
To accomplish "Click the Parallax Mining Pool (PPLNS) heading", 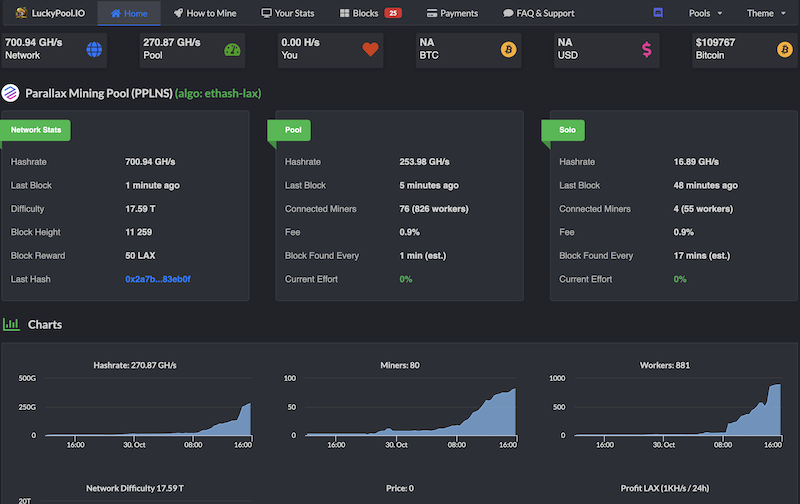I will click(x=99, y=93).
